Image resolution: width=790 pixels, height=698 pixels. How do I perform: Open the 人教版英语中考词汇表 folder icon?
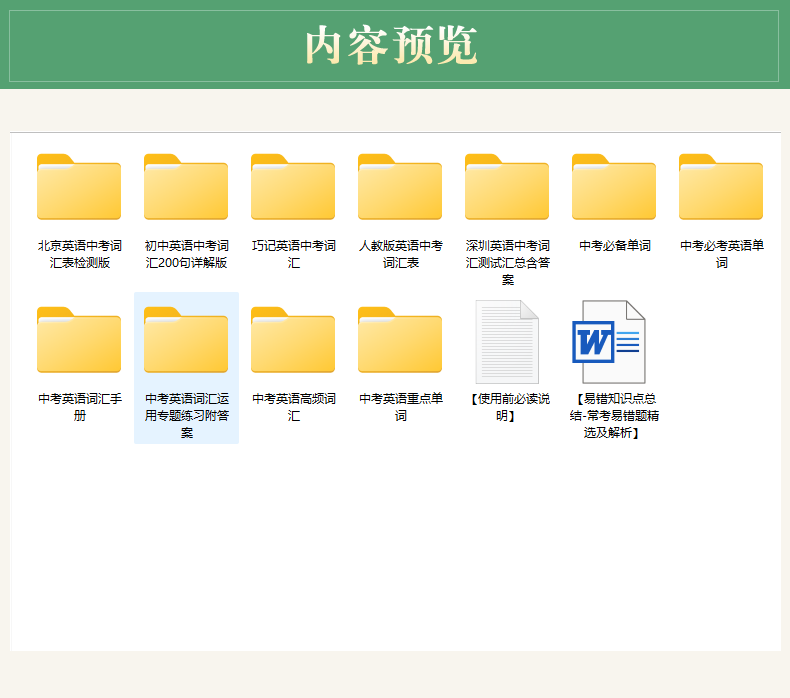(400, 187)
